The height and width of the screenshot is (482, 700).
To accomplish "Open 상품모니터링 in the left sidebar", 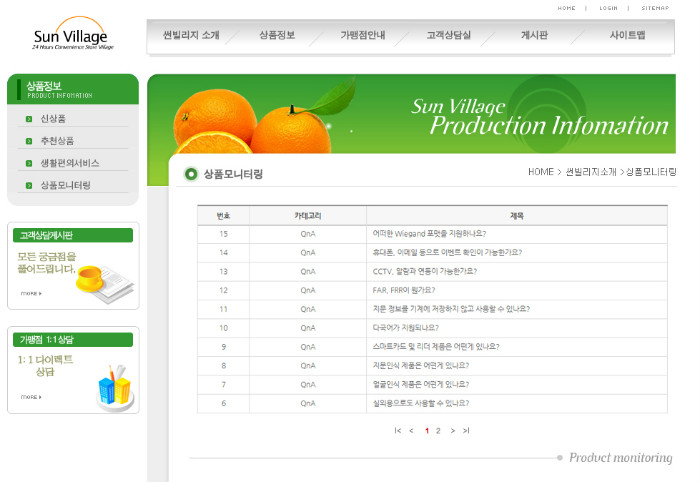I will pos(65,185).
